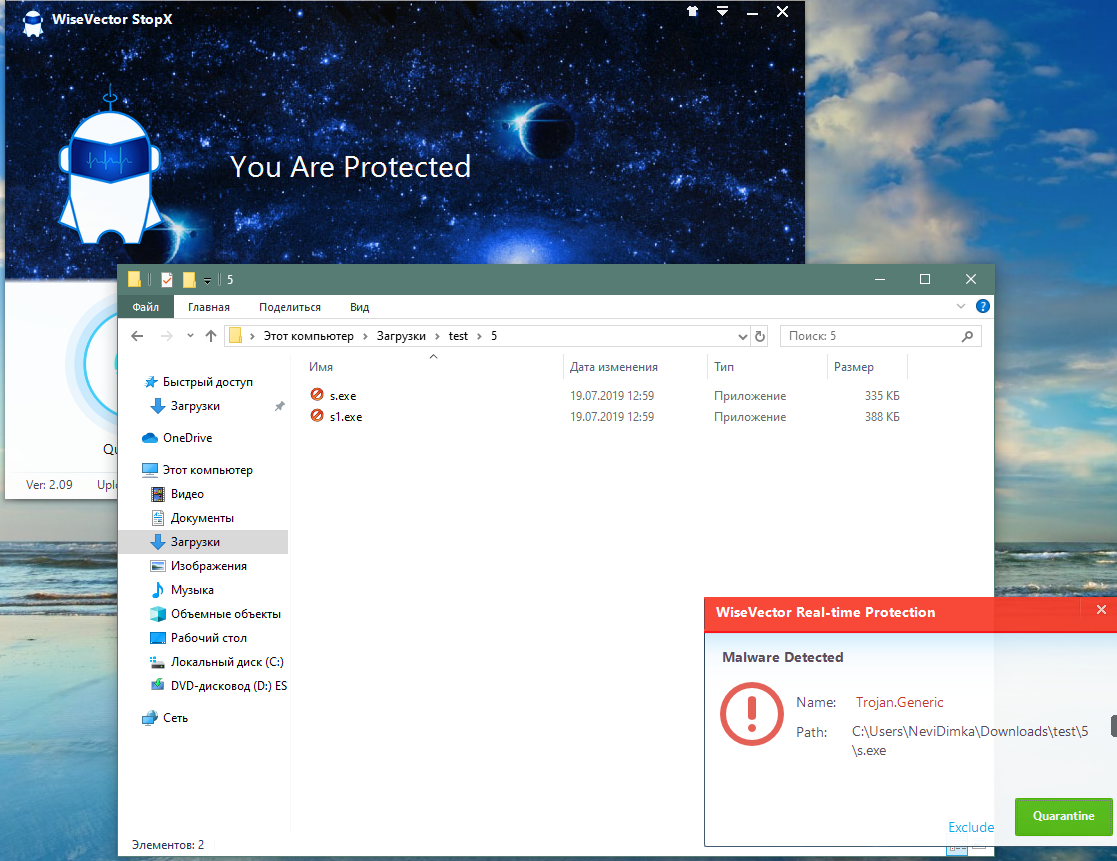Open Сеть in the navigation pane
The image size is (1117, 861).
tap(175, 718)
